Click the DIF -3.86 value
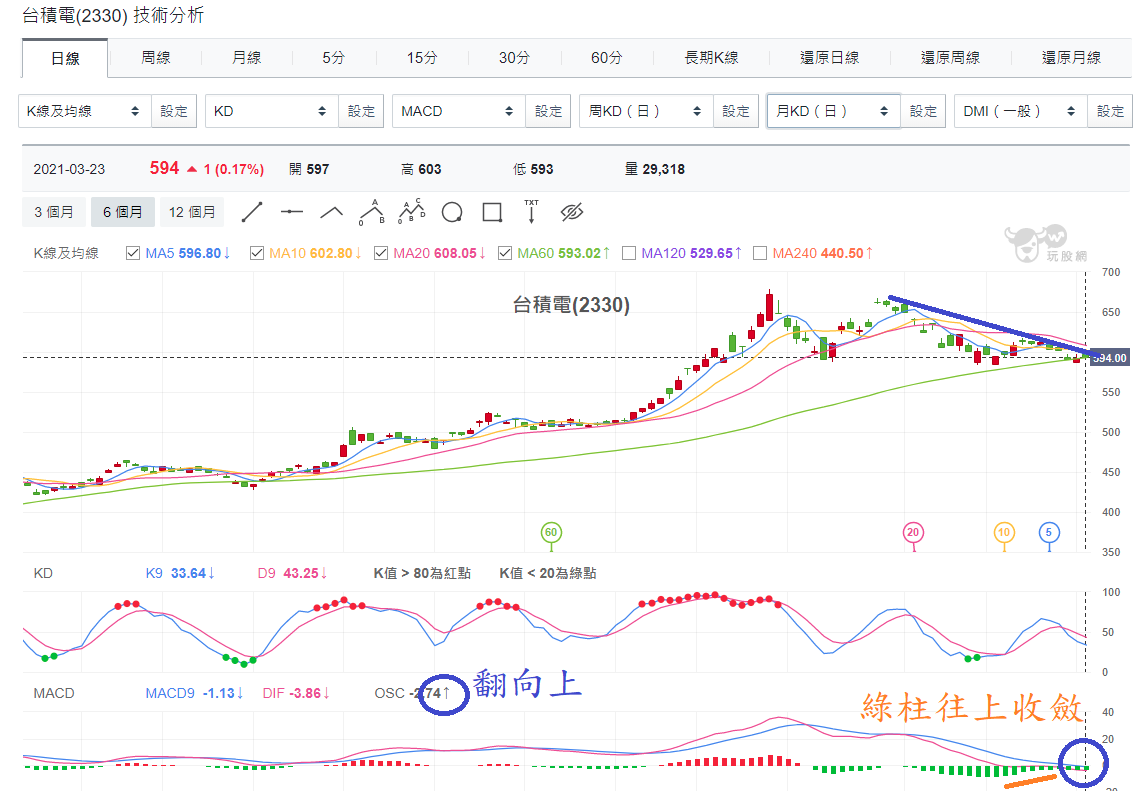Screen dimensions: 1146x791 pyautogui.click(x=305, y=693)
